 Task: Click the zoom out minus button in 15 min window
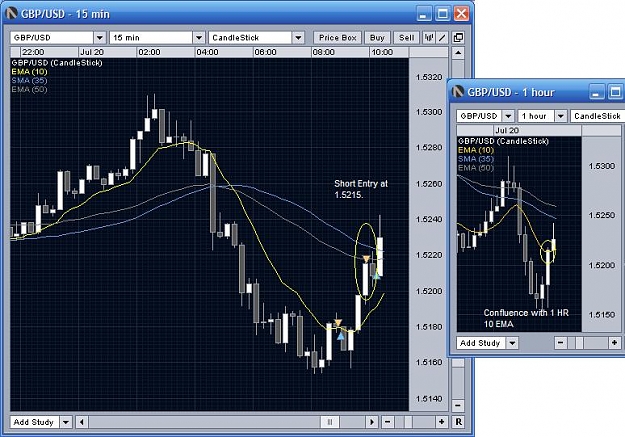coord(387,422)
